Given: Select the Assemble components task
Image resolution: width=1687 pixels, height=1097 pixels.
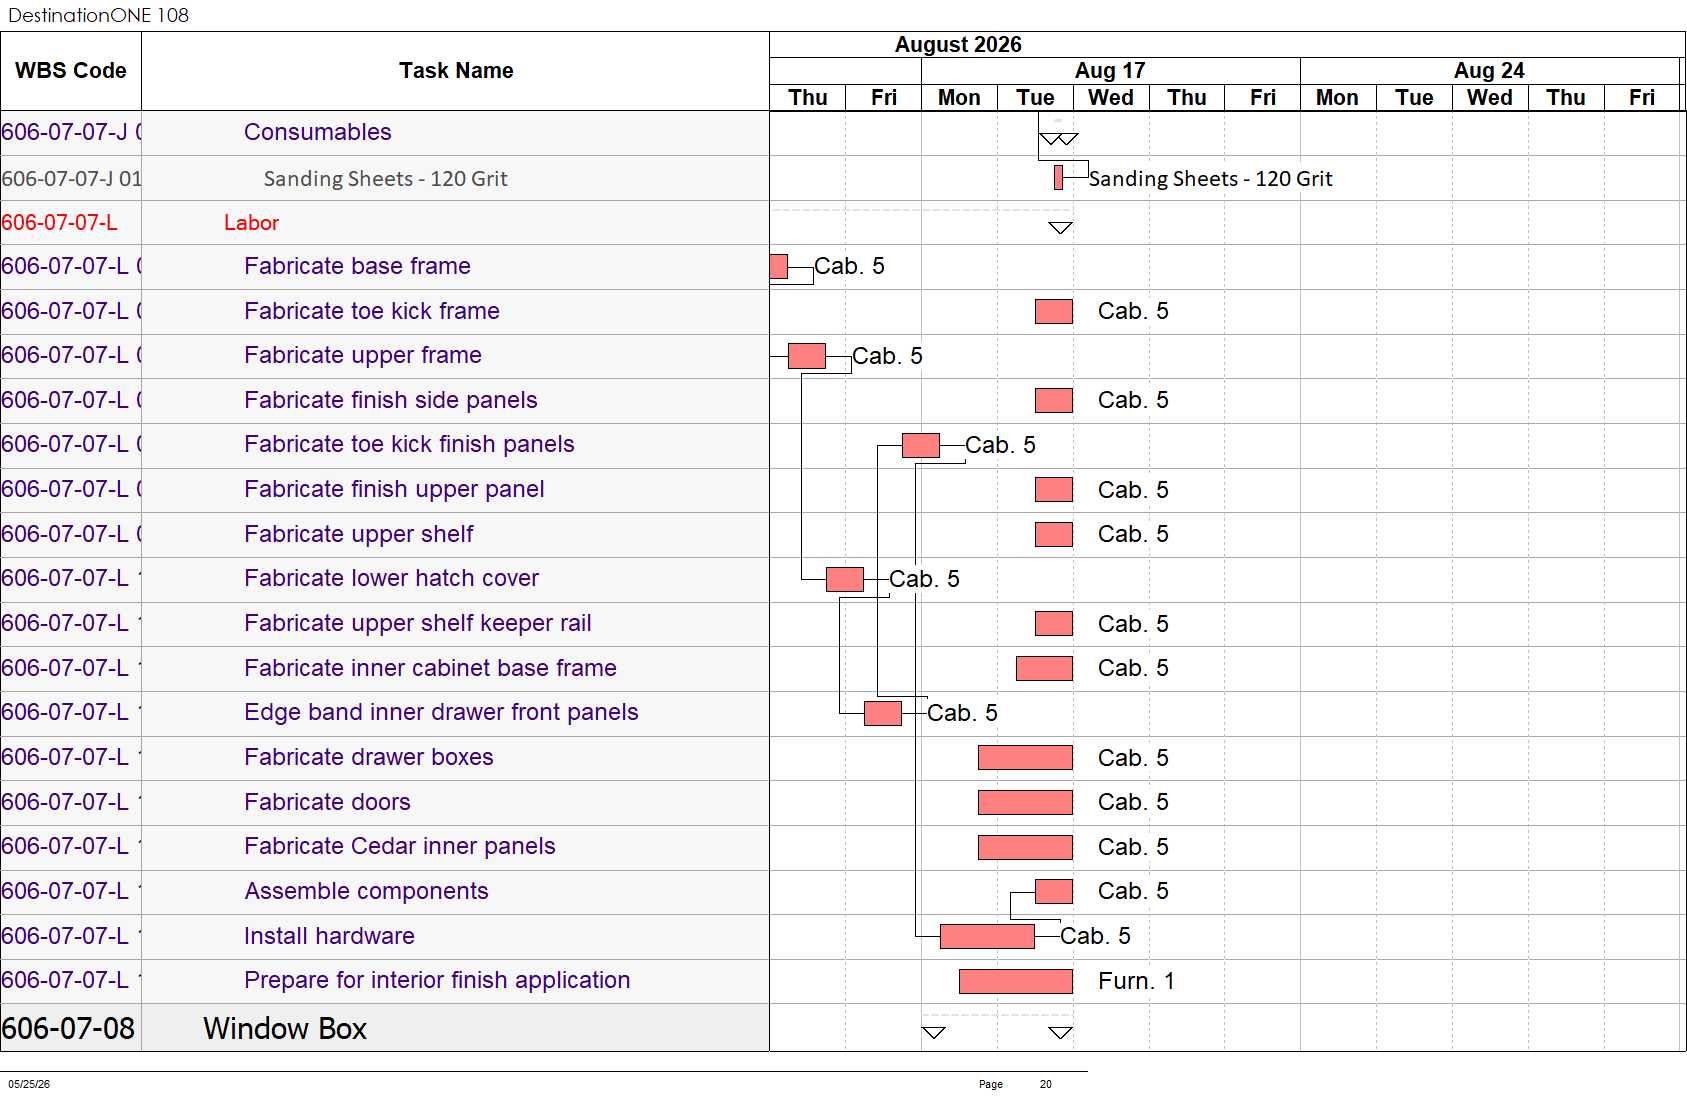Looking at the screenshot, I should (366, 891).
